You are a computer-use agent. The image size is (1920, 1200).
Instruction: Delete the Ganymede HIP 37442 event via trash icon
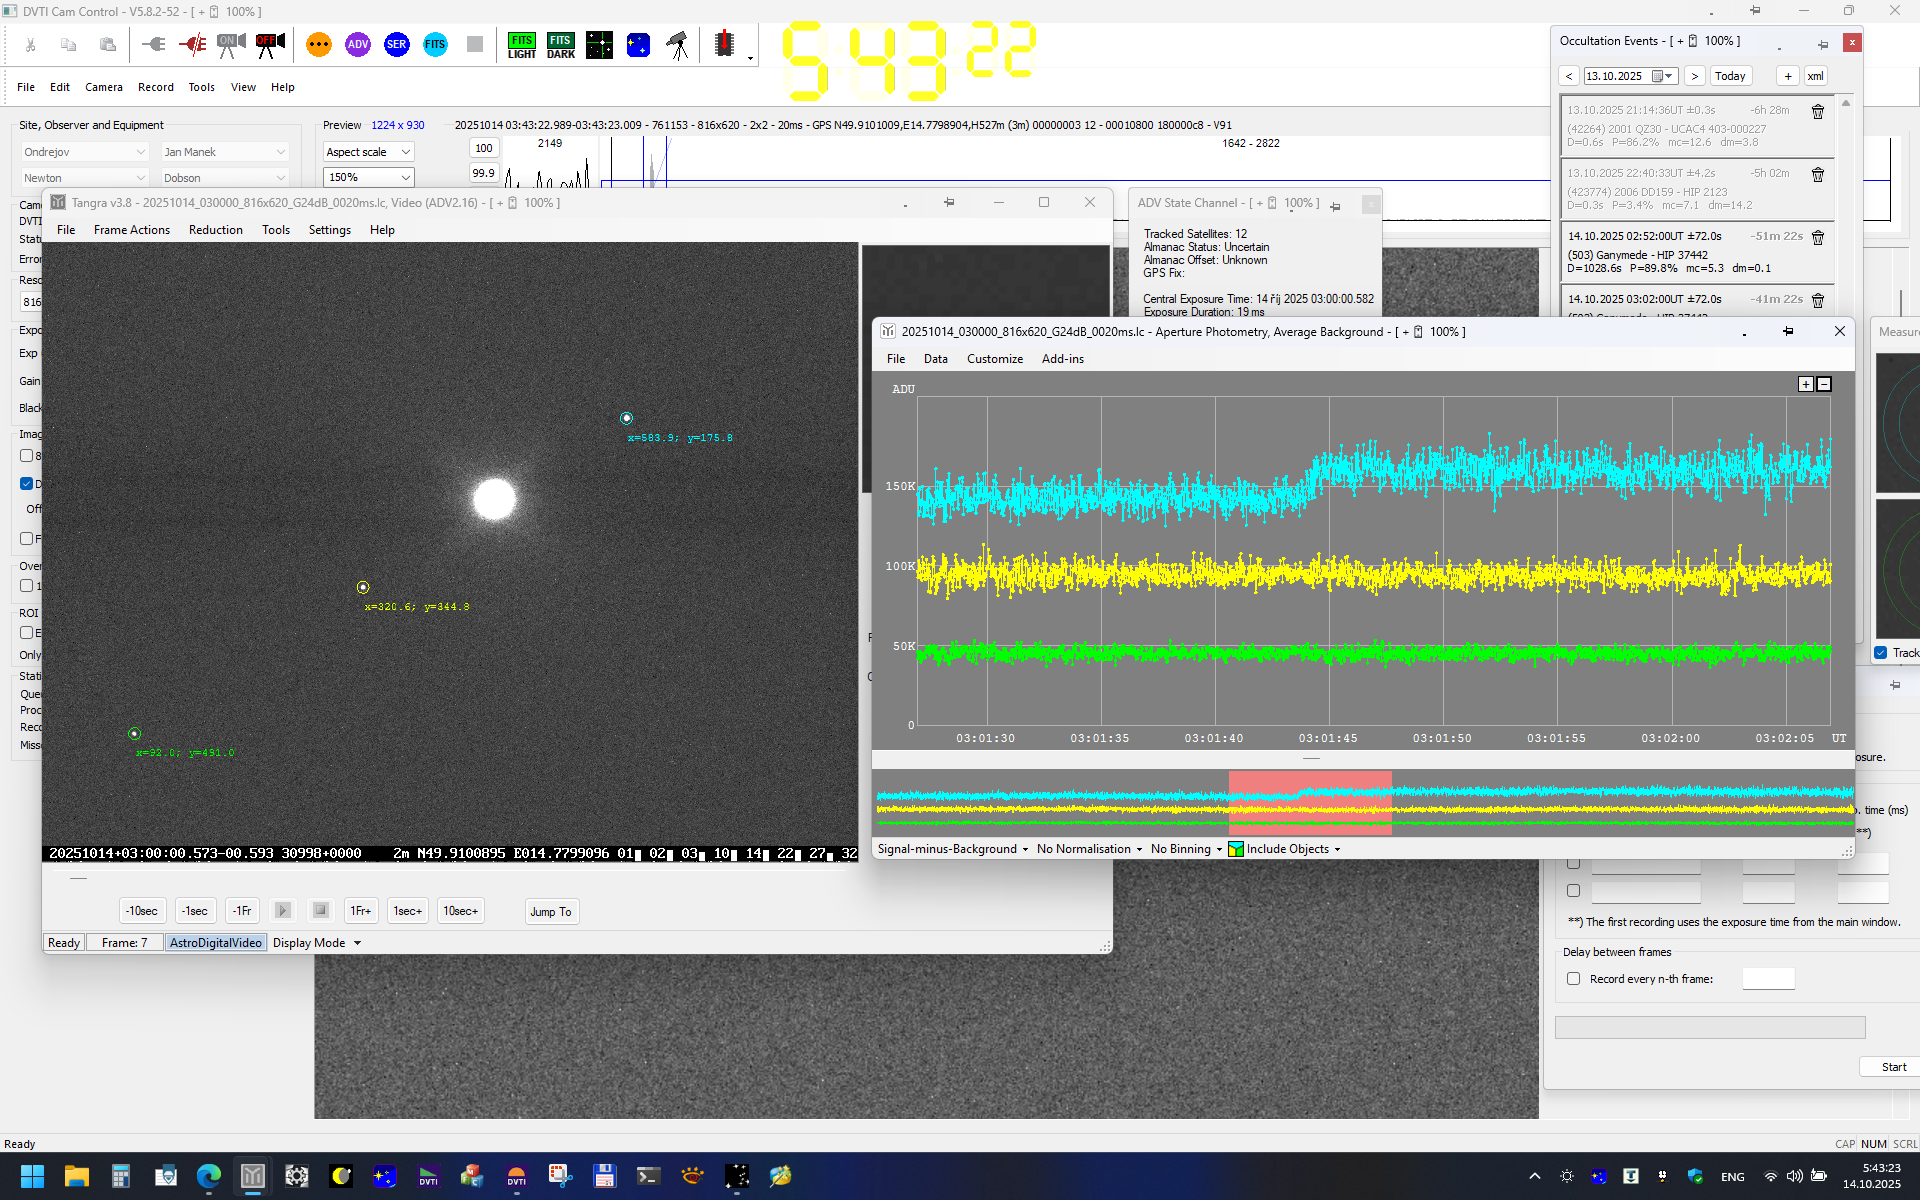(1817, 238)
